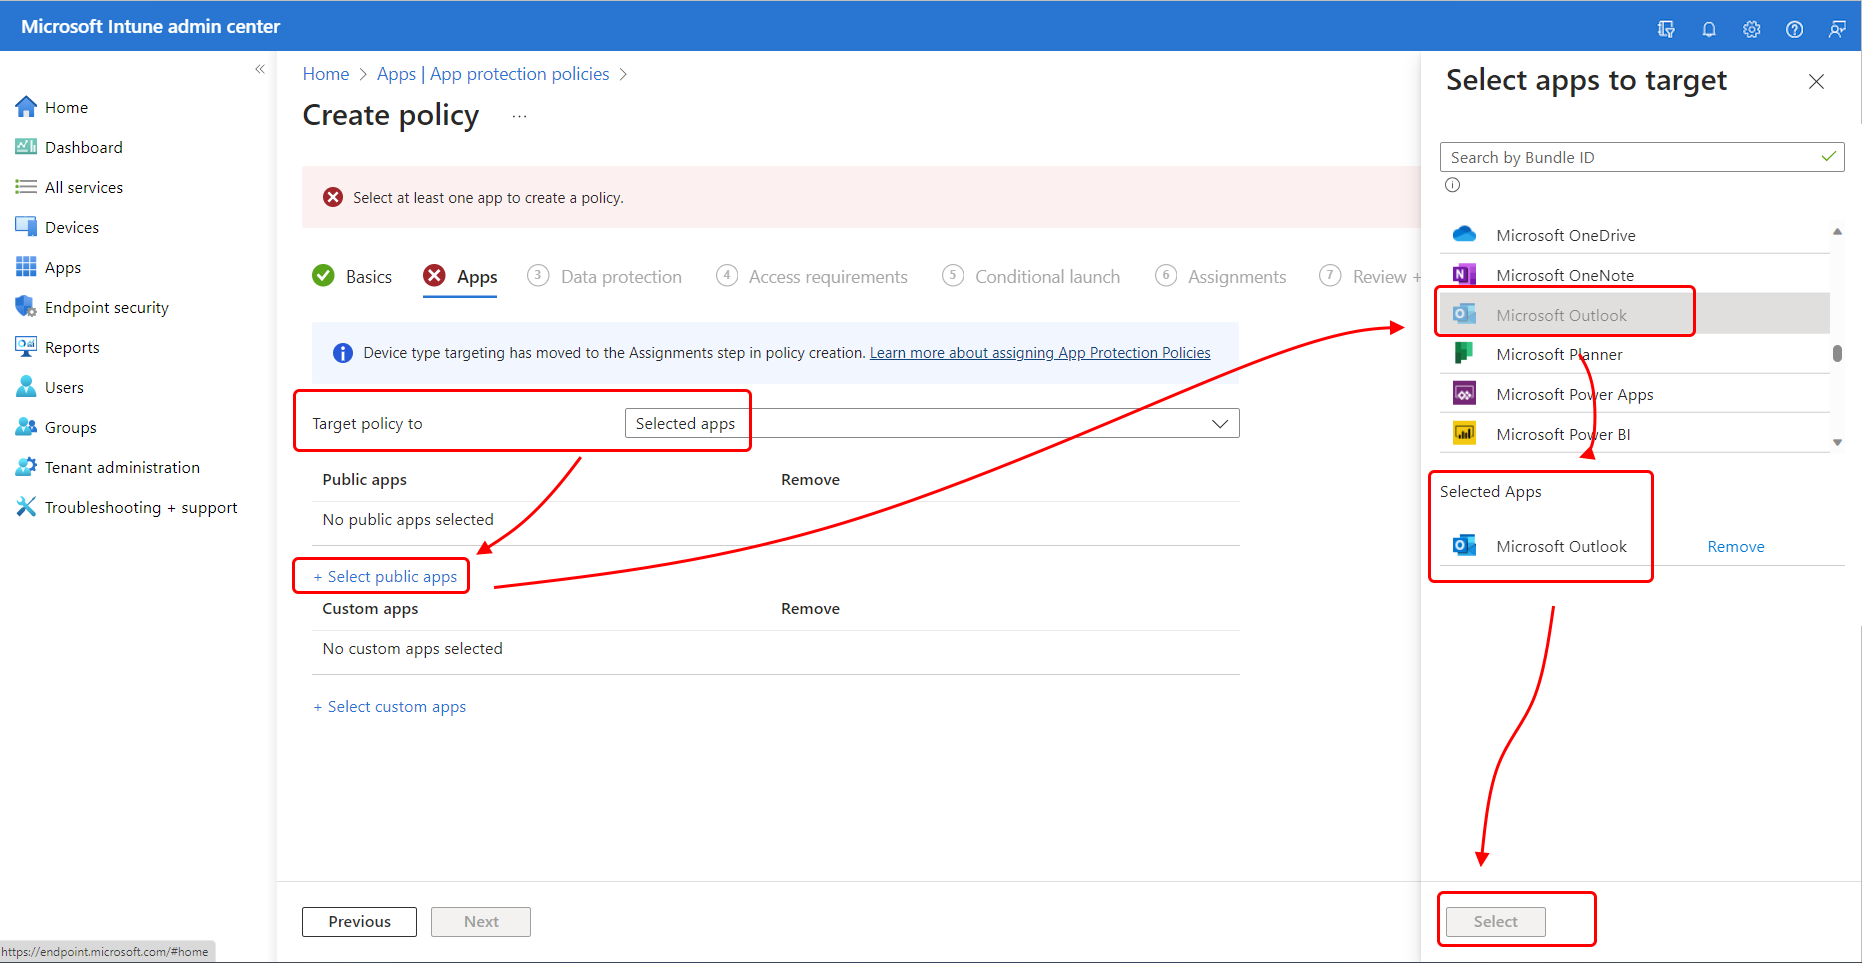Image resolution: width=1862 pixels, height=963 pixels.
Task: Click the Select button in the panel
Action: pos(1495,922)
